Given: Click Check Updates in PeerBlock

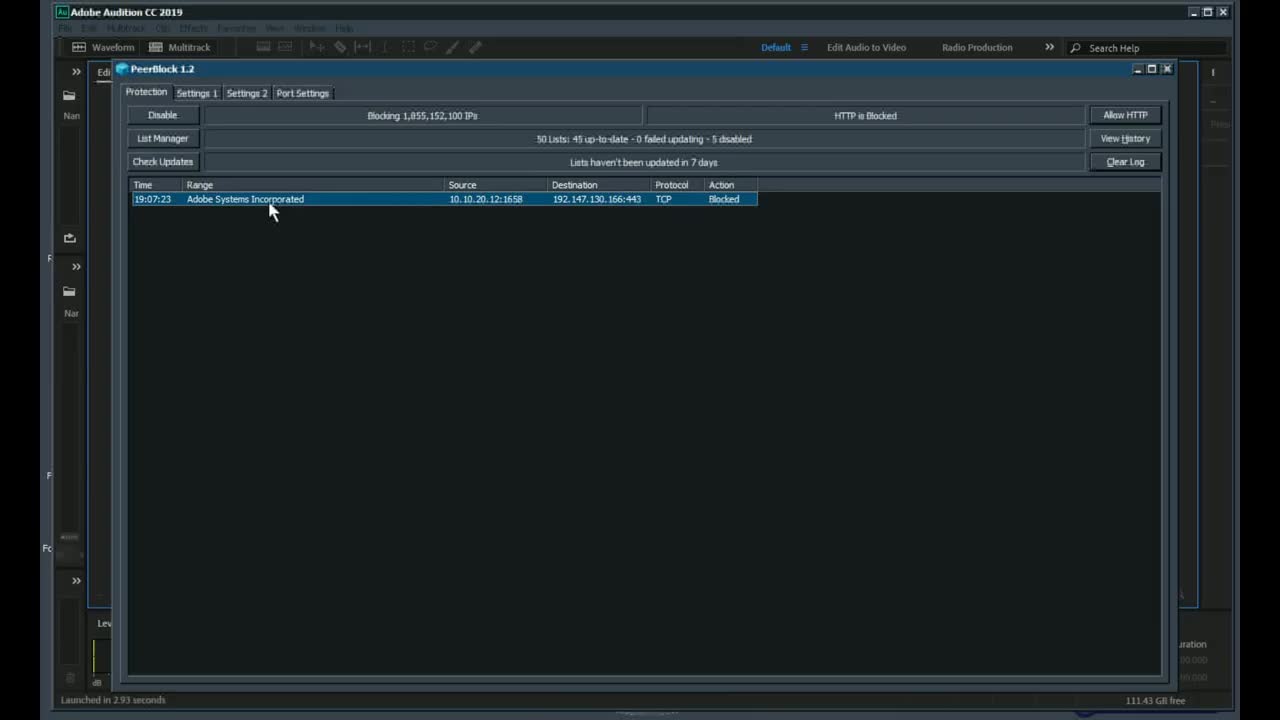Looking at the screenshot, I should click(x=162, y=161).
